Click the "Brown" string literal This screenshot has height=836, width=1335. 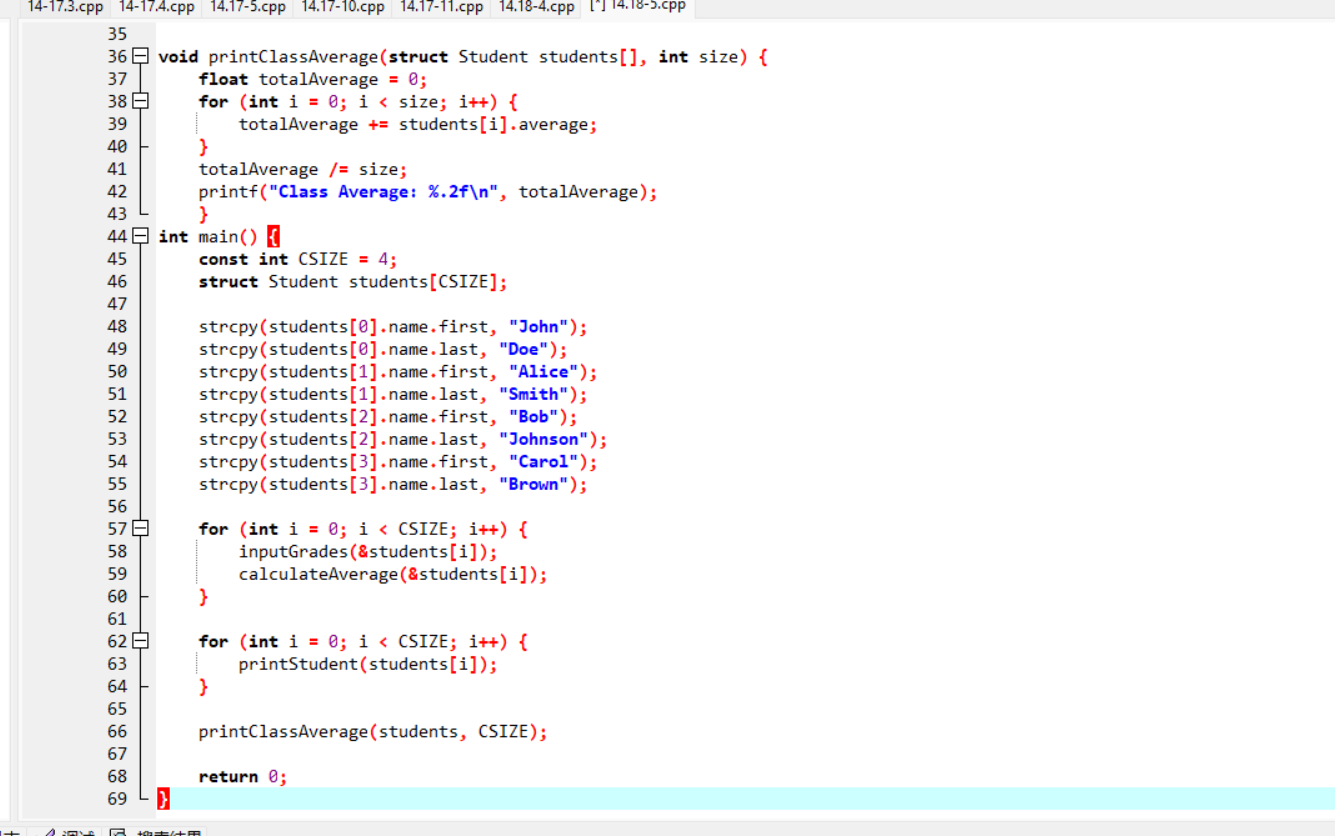click(x=533, y=484)
